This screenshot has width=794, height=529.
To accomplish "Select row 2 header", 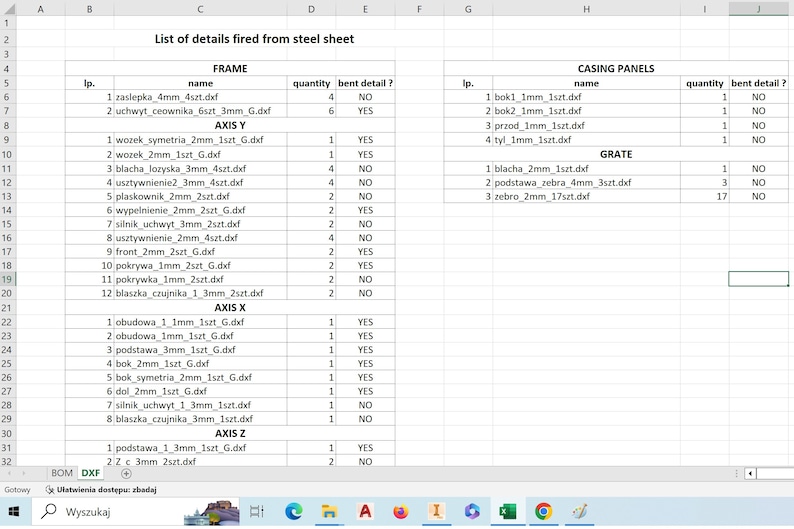I will coord(7,39).
